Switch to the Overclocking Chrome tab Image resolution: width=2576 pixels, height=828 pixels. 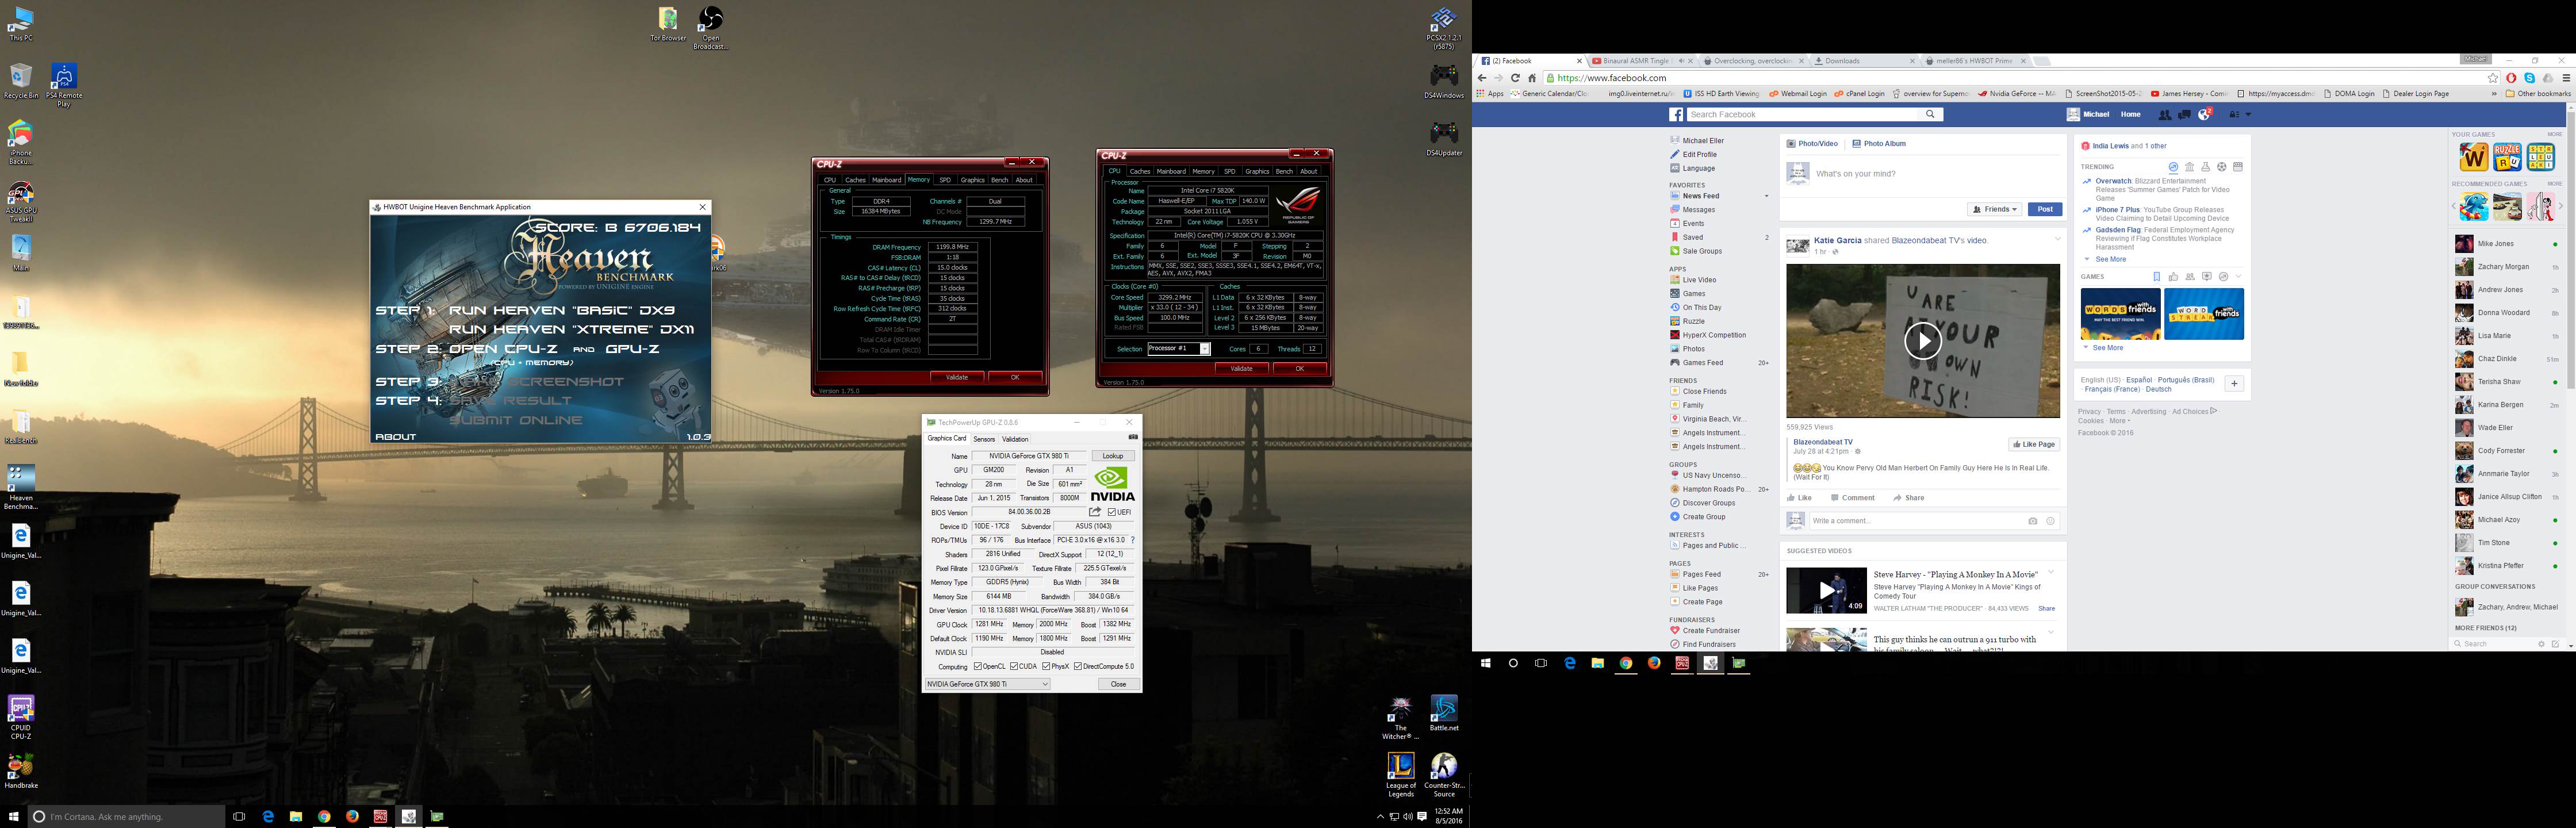(1754, 61)
